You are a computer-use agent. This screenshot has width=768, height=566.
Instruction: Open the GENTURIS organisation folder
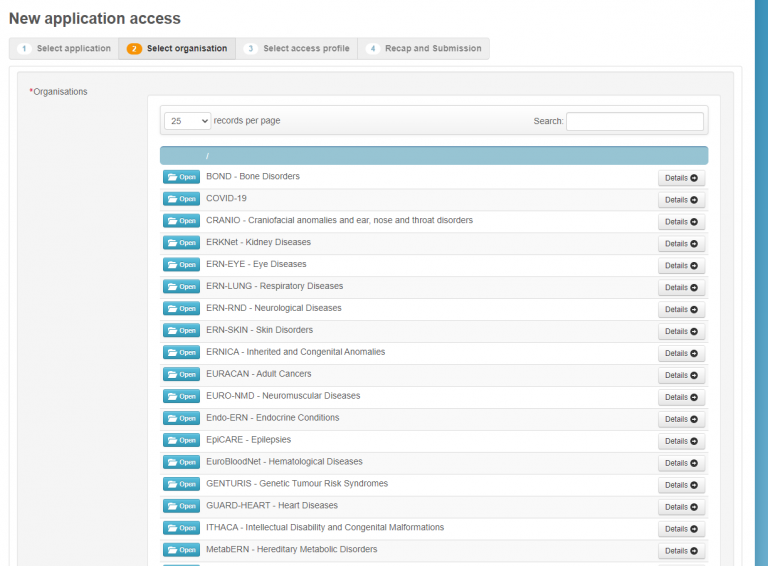(x=181, y=484)
